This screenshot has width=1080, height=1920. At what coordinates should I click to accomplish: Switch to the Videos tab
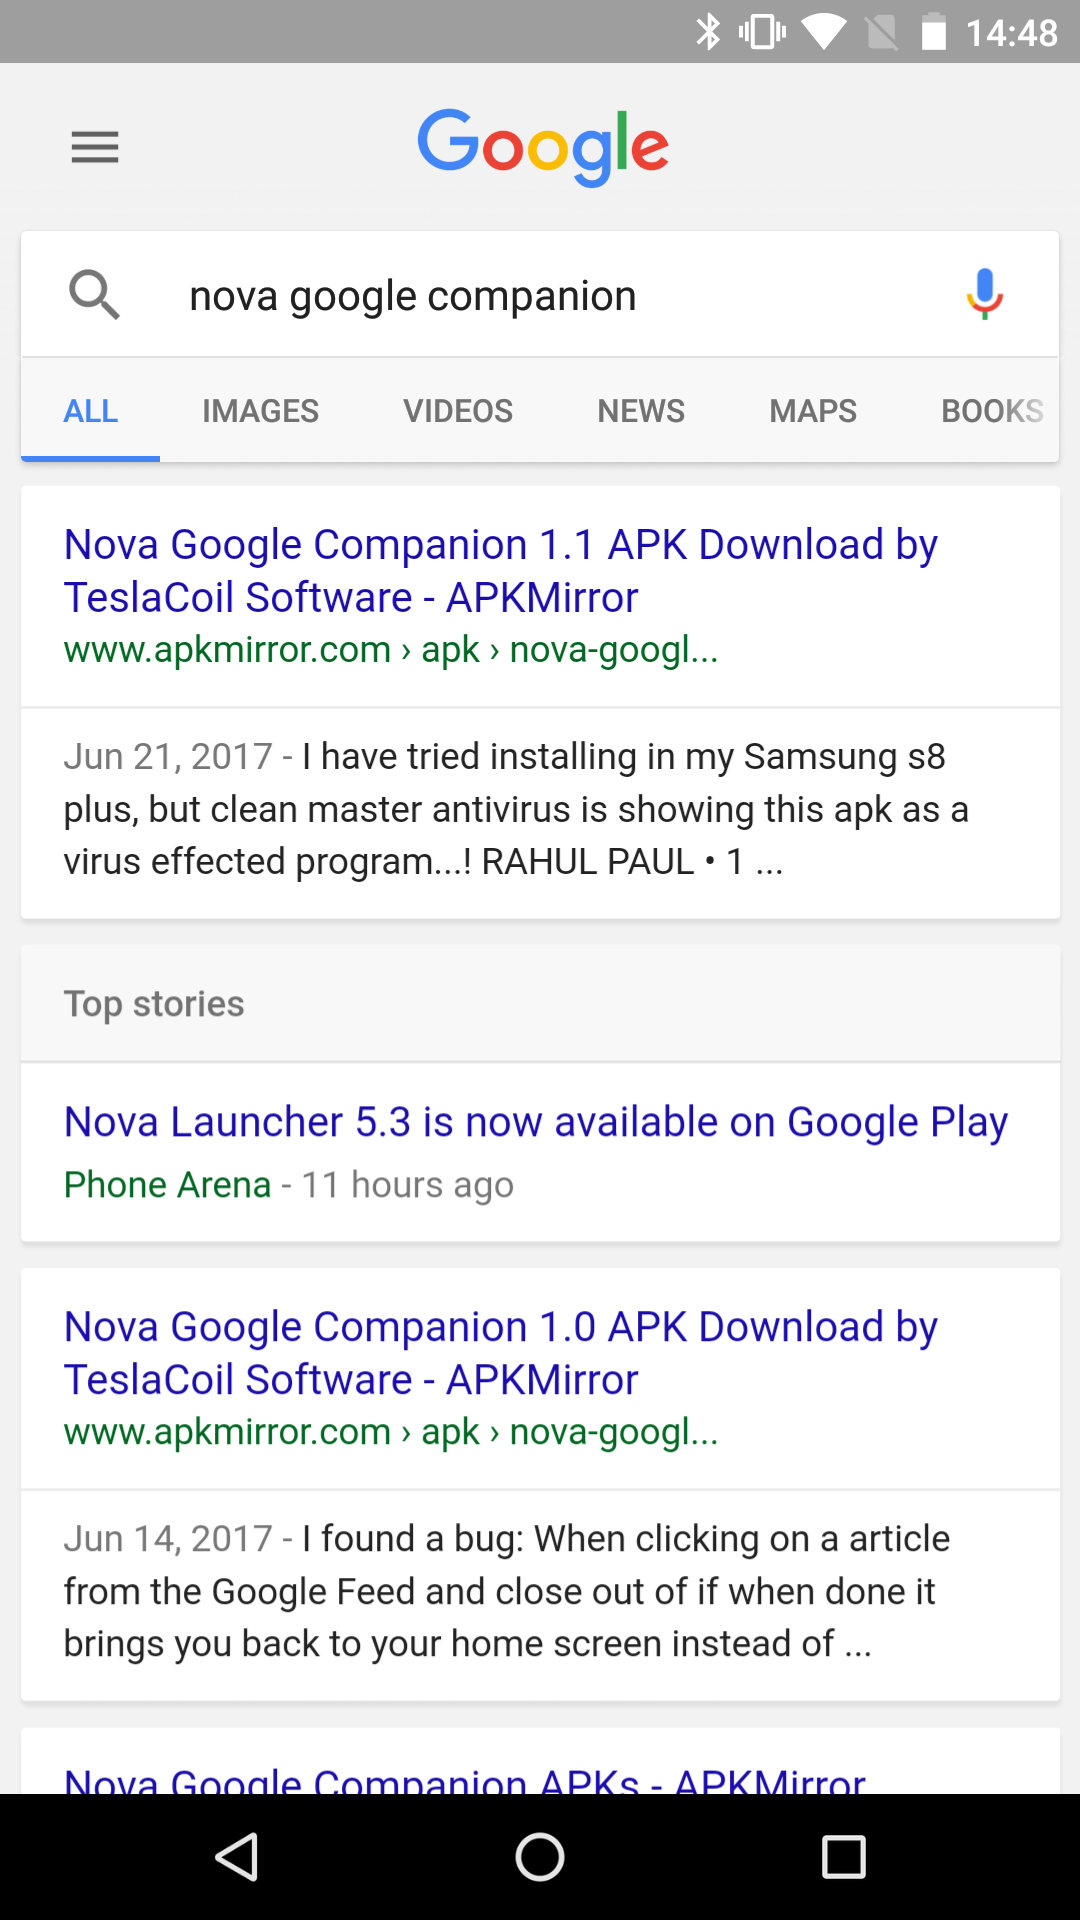click(x=458, y=411)
